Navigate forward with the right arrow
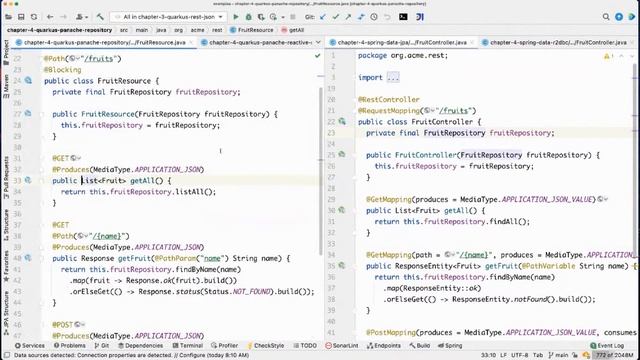Image resolution: width=640 pixels, height=360 pixels. [x=63, y=17]
